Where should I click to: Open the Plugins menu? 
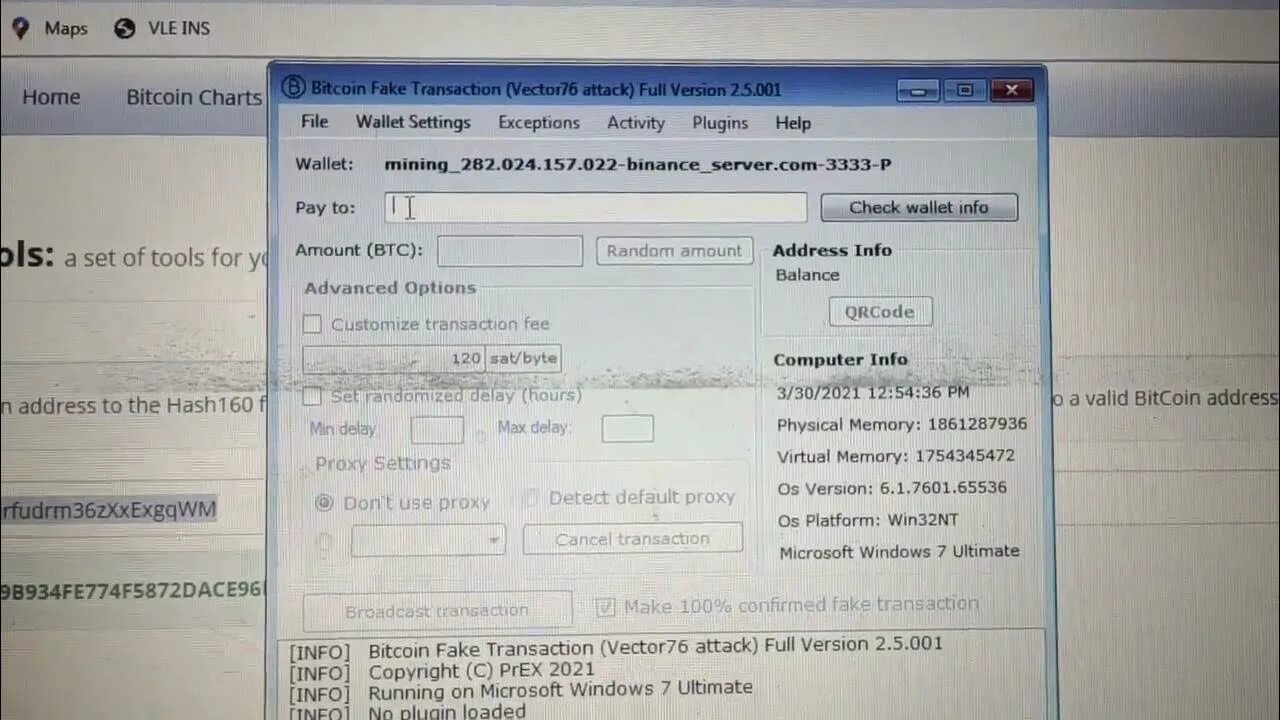tap(720, 122)
